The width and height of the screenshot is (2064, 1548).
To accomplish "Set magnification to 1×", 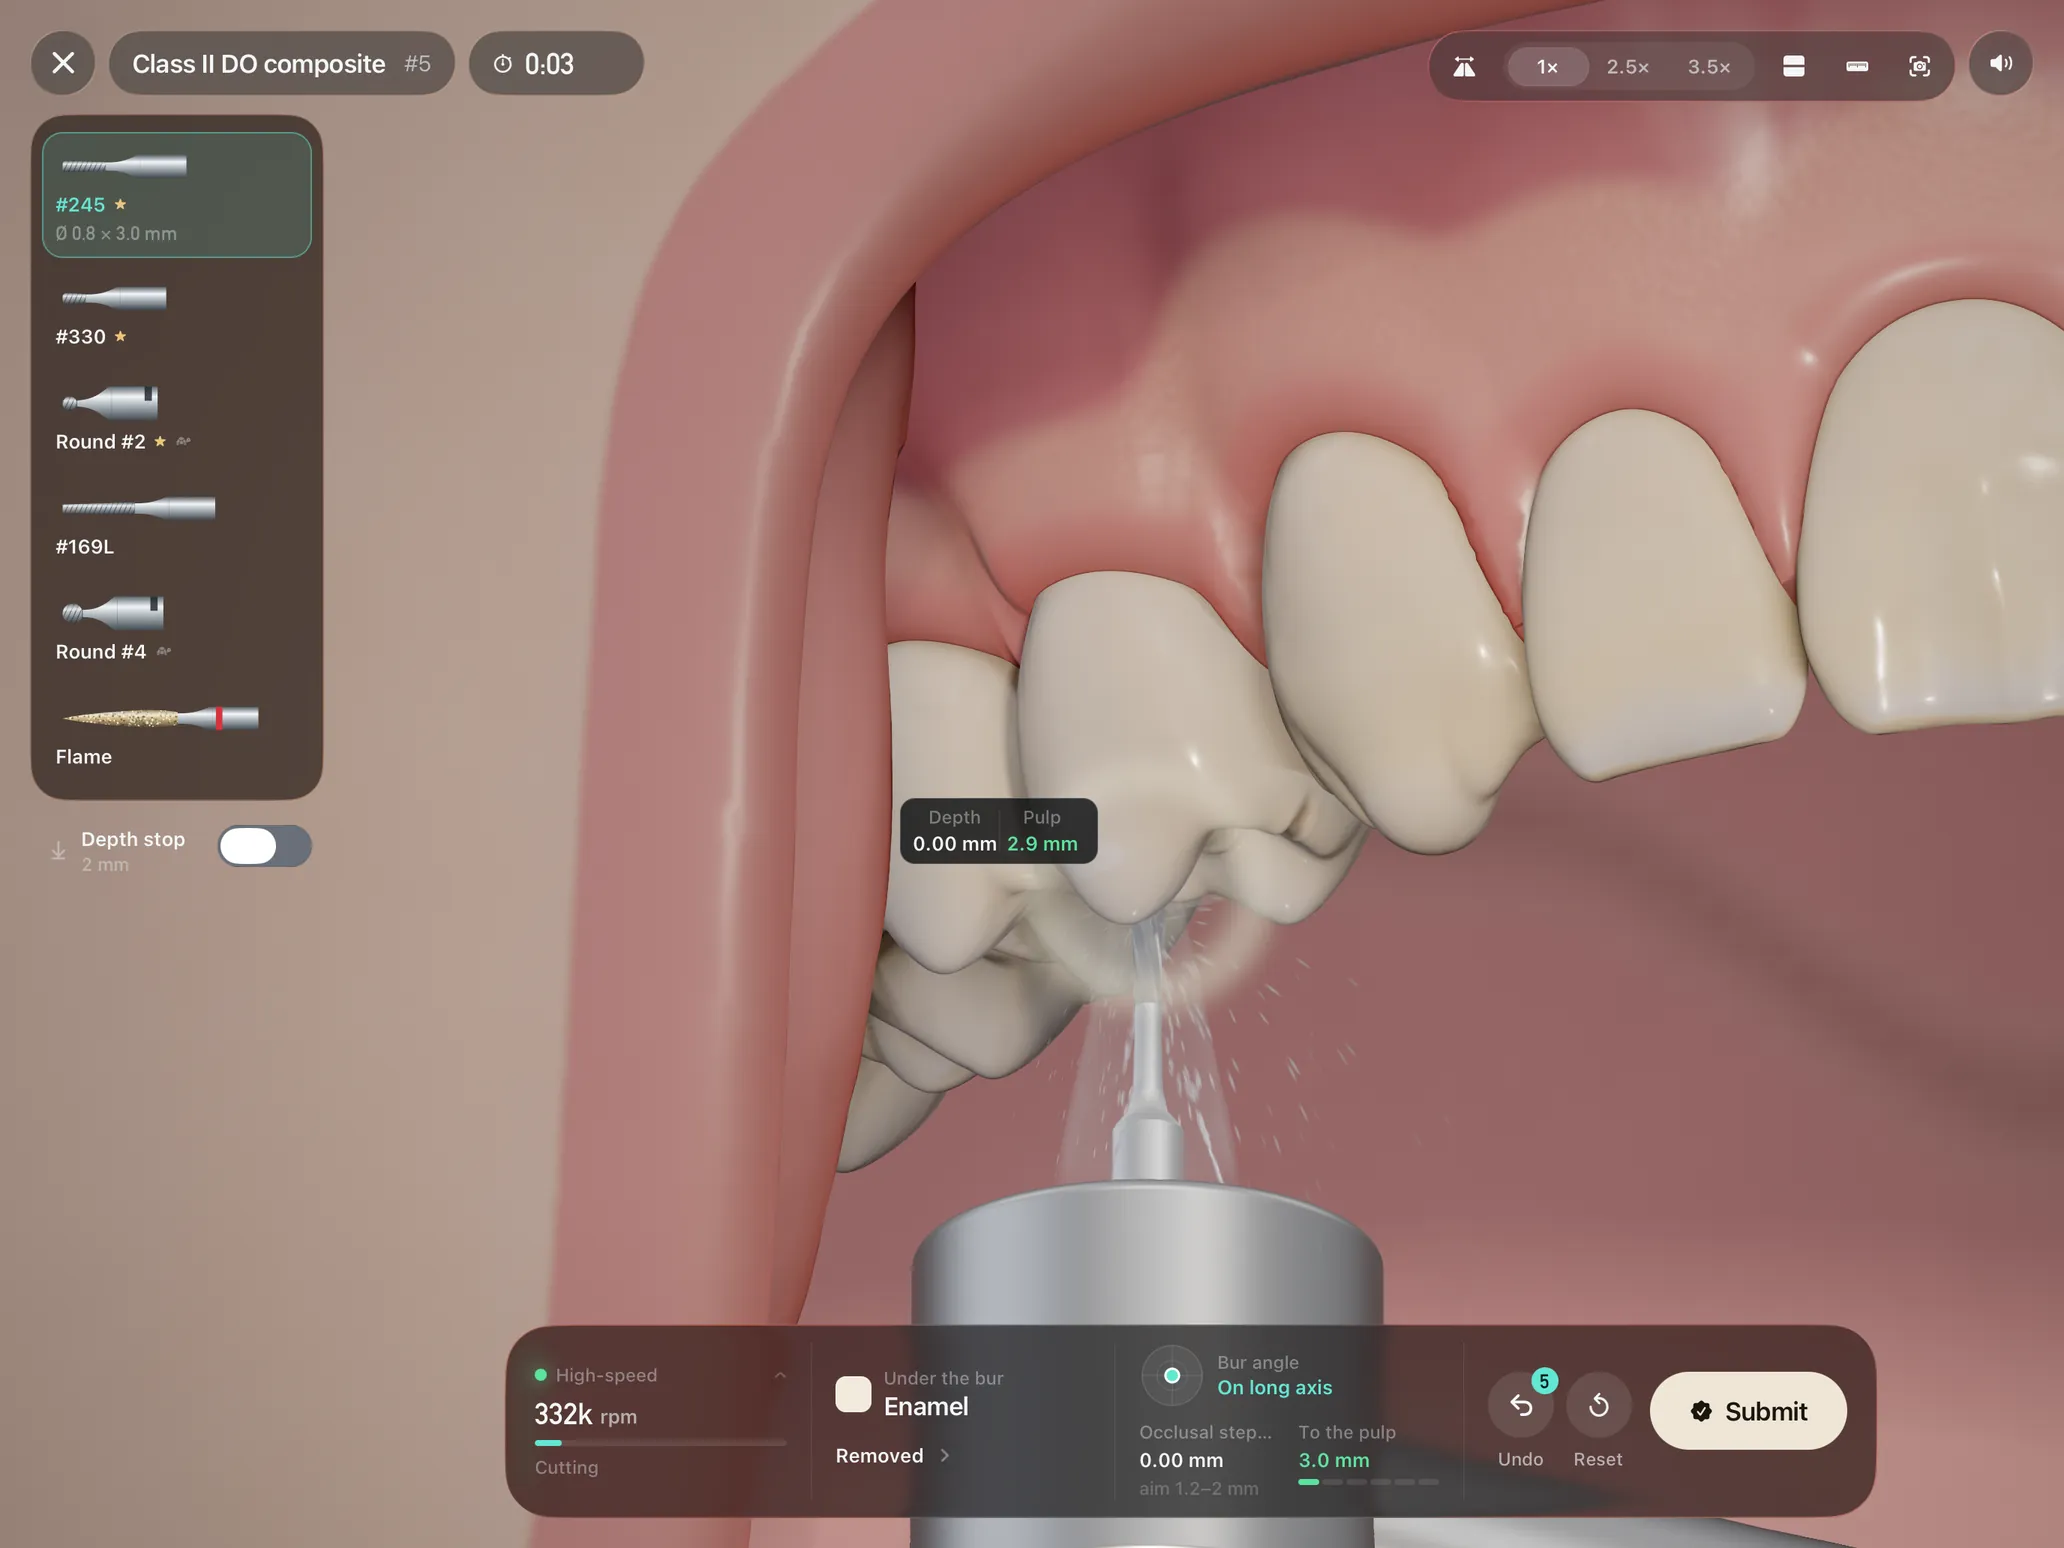I will pos(1547,66).
